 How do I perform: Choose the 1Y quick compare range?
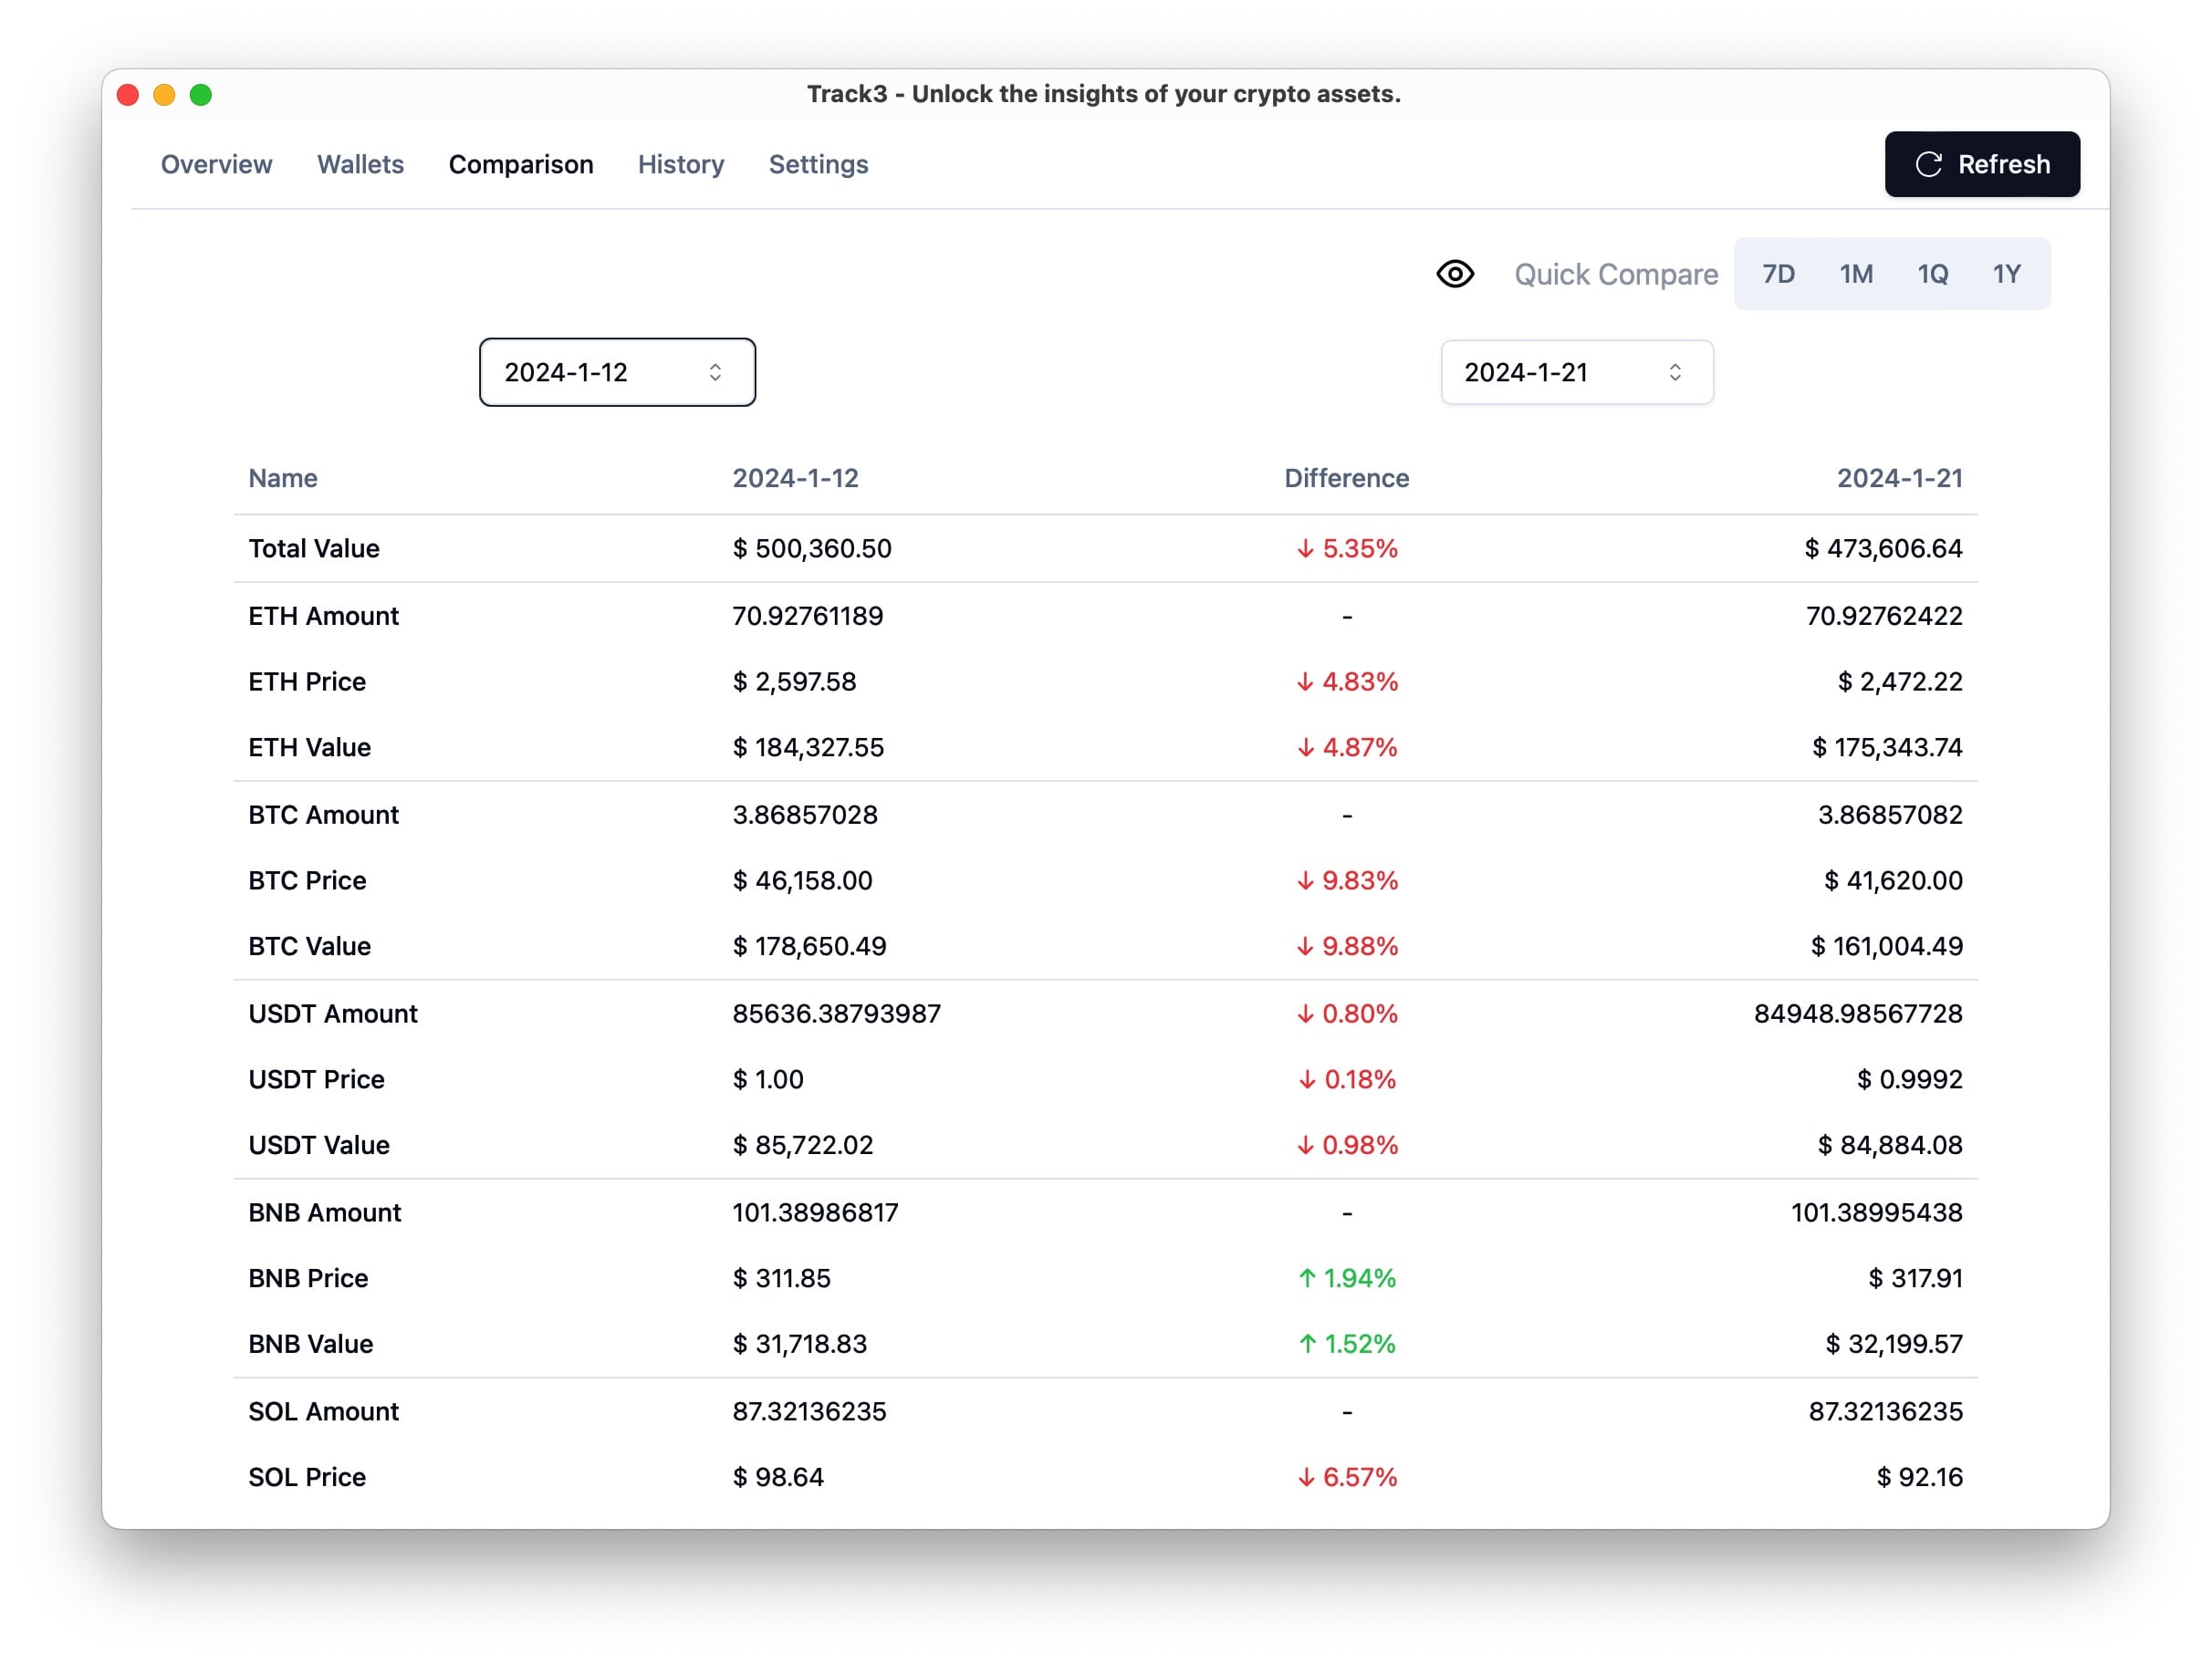[x=2006, y=274]
